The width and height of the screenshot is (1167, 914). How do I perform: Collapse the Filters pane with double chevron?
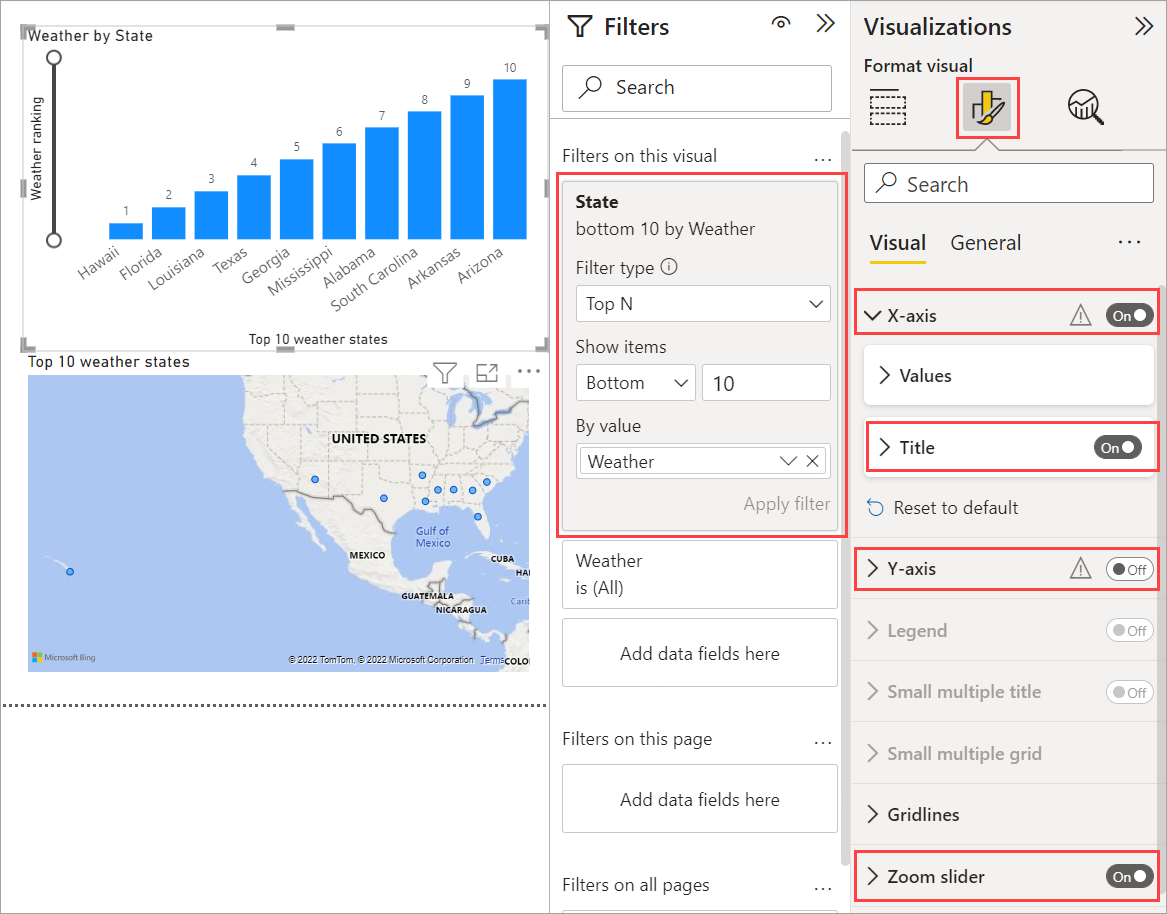826,25
